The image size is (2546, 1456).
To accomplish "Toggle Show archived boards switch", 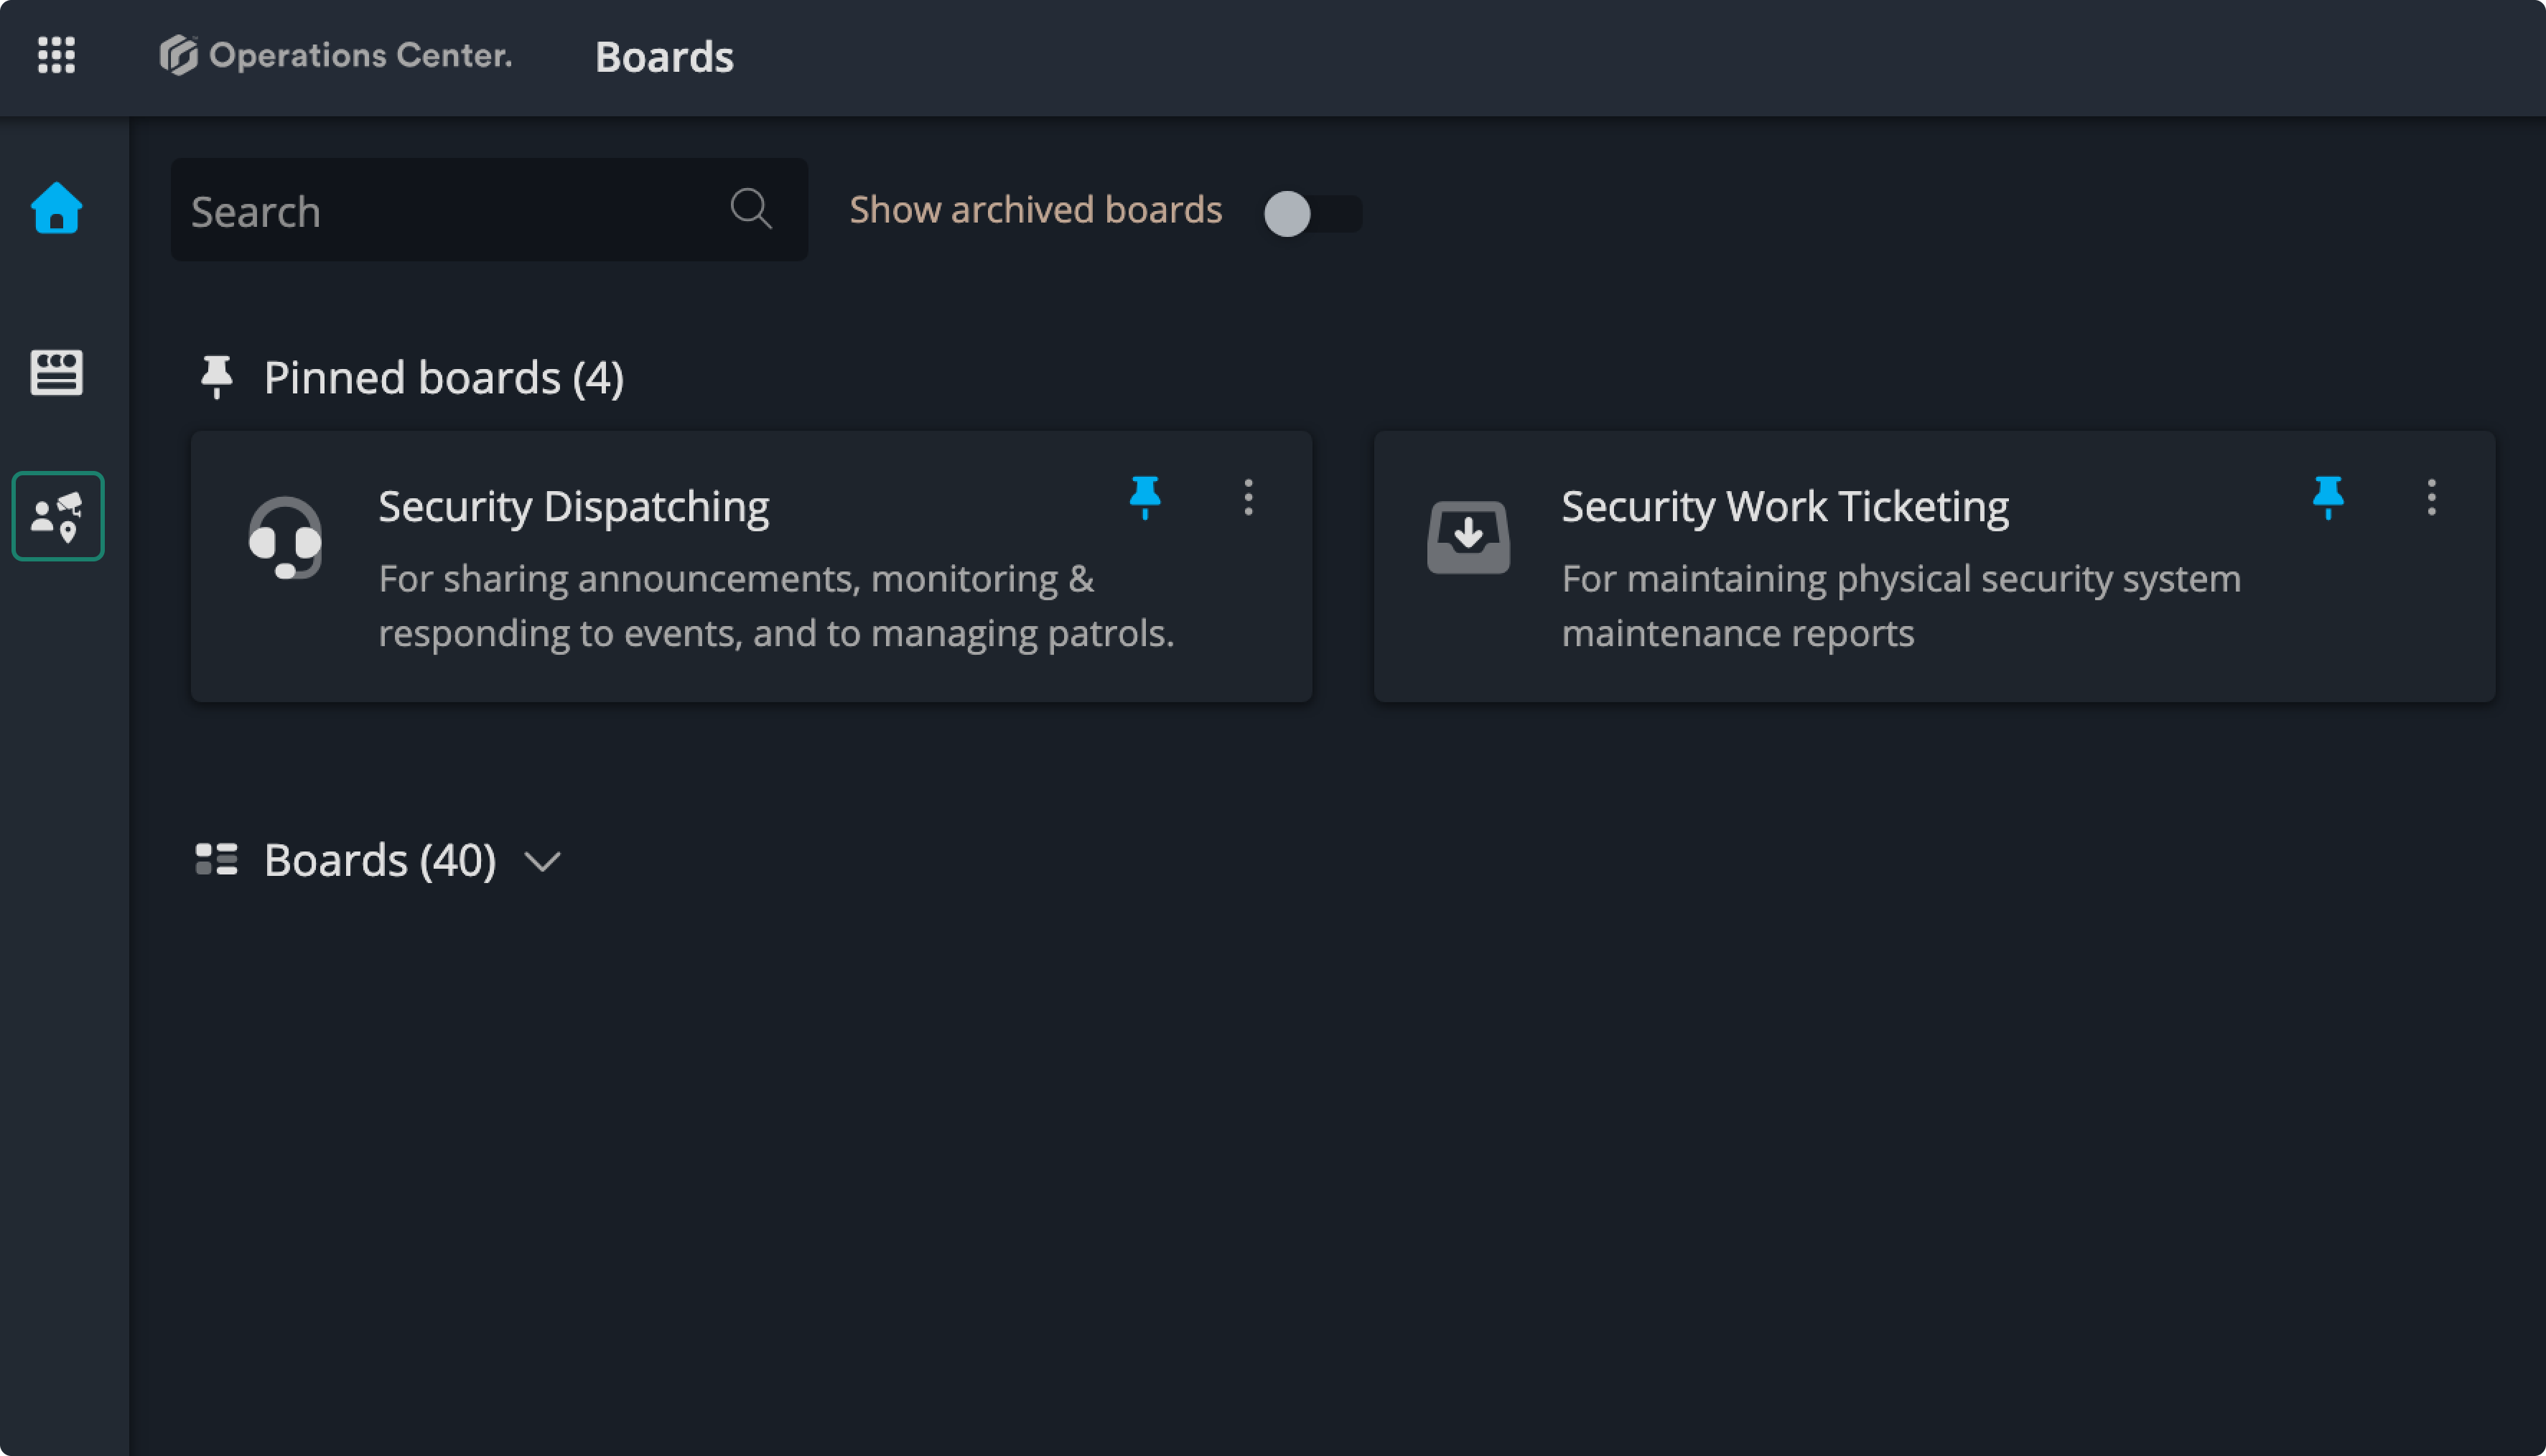I will coord(1310,213).
